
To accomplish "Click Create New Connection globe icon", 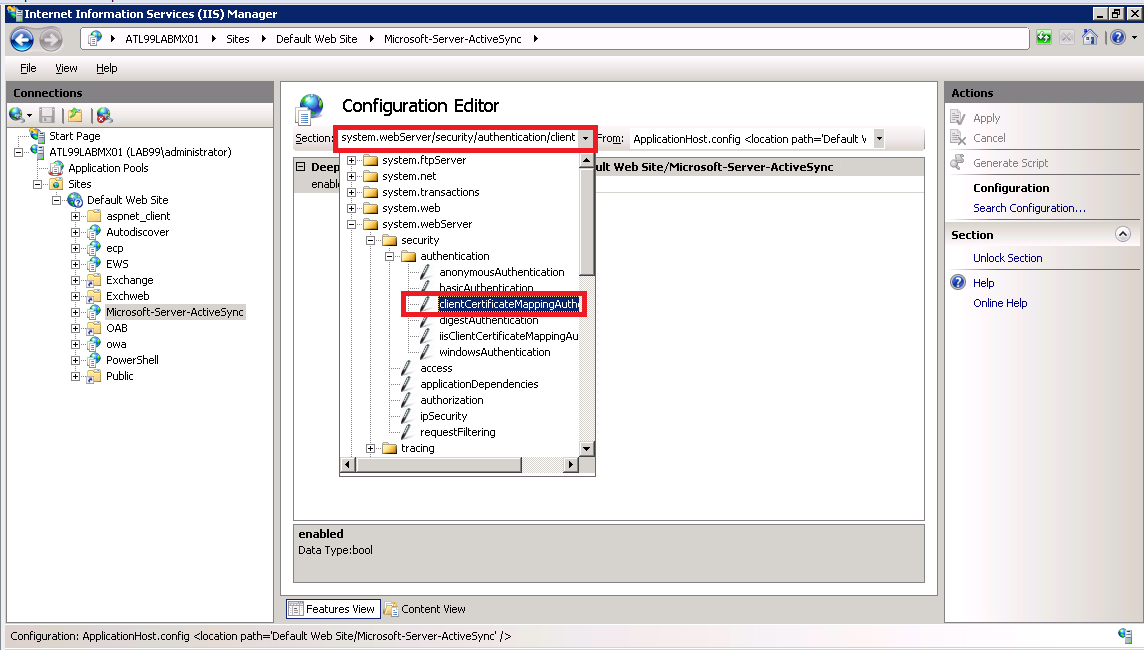I will (x=16, y=115).
